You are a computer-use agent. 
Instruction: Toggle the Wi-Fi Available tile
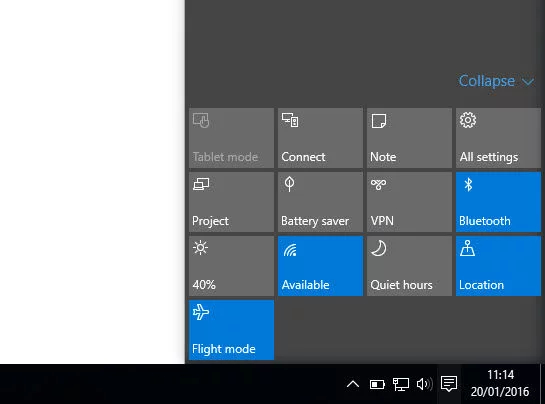pyautogui.click(x=320, y=266)
